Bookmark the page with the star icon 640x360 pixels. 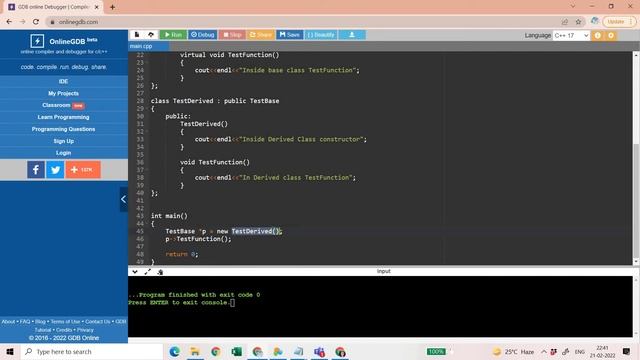click(578, 22)
